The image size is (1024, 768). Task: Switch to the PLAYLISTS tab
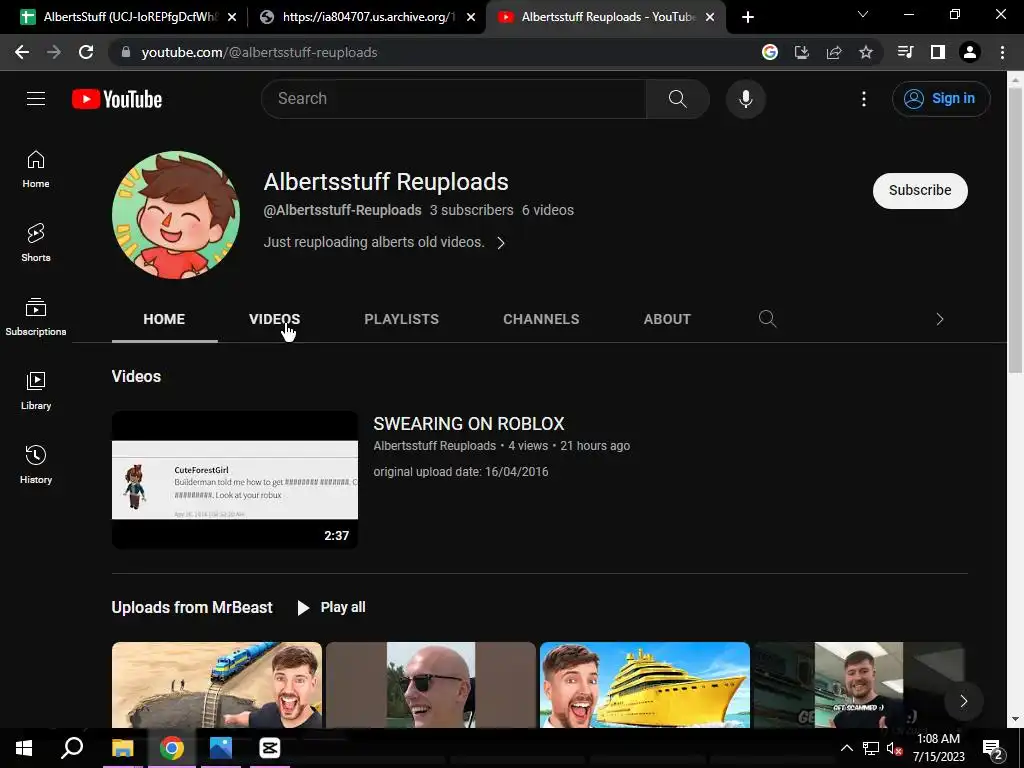(x=402, y=319)
